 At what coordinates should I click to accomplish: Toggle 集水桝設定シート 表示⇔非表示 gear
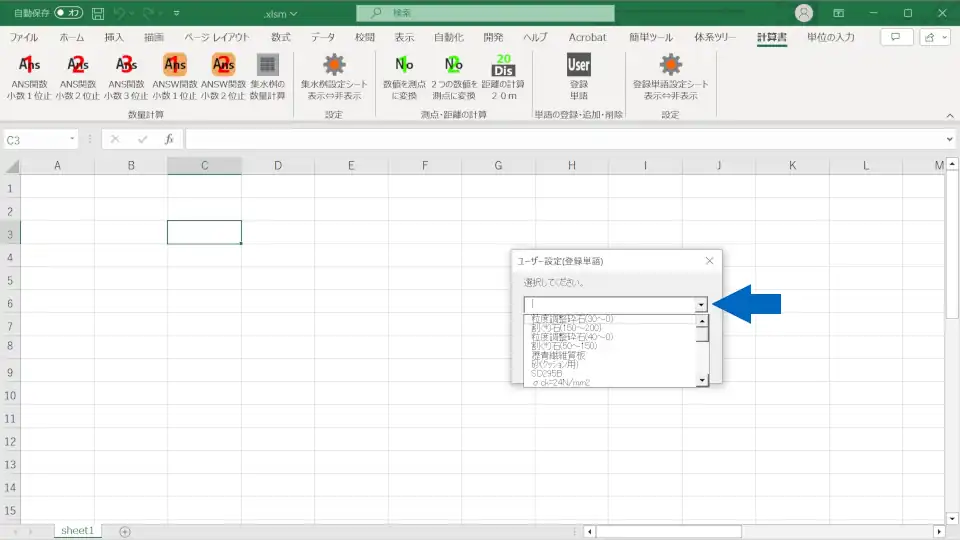pos(334,77)
